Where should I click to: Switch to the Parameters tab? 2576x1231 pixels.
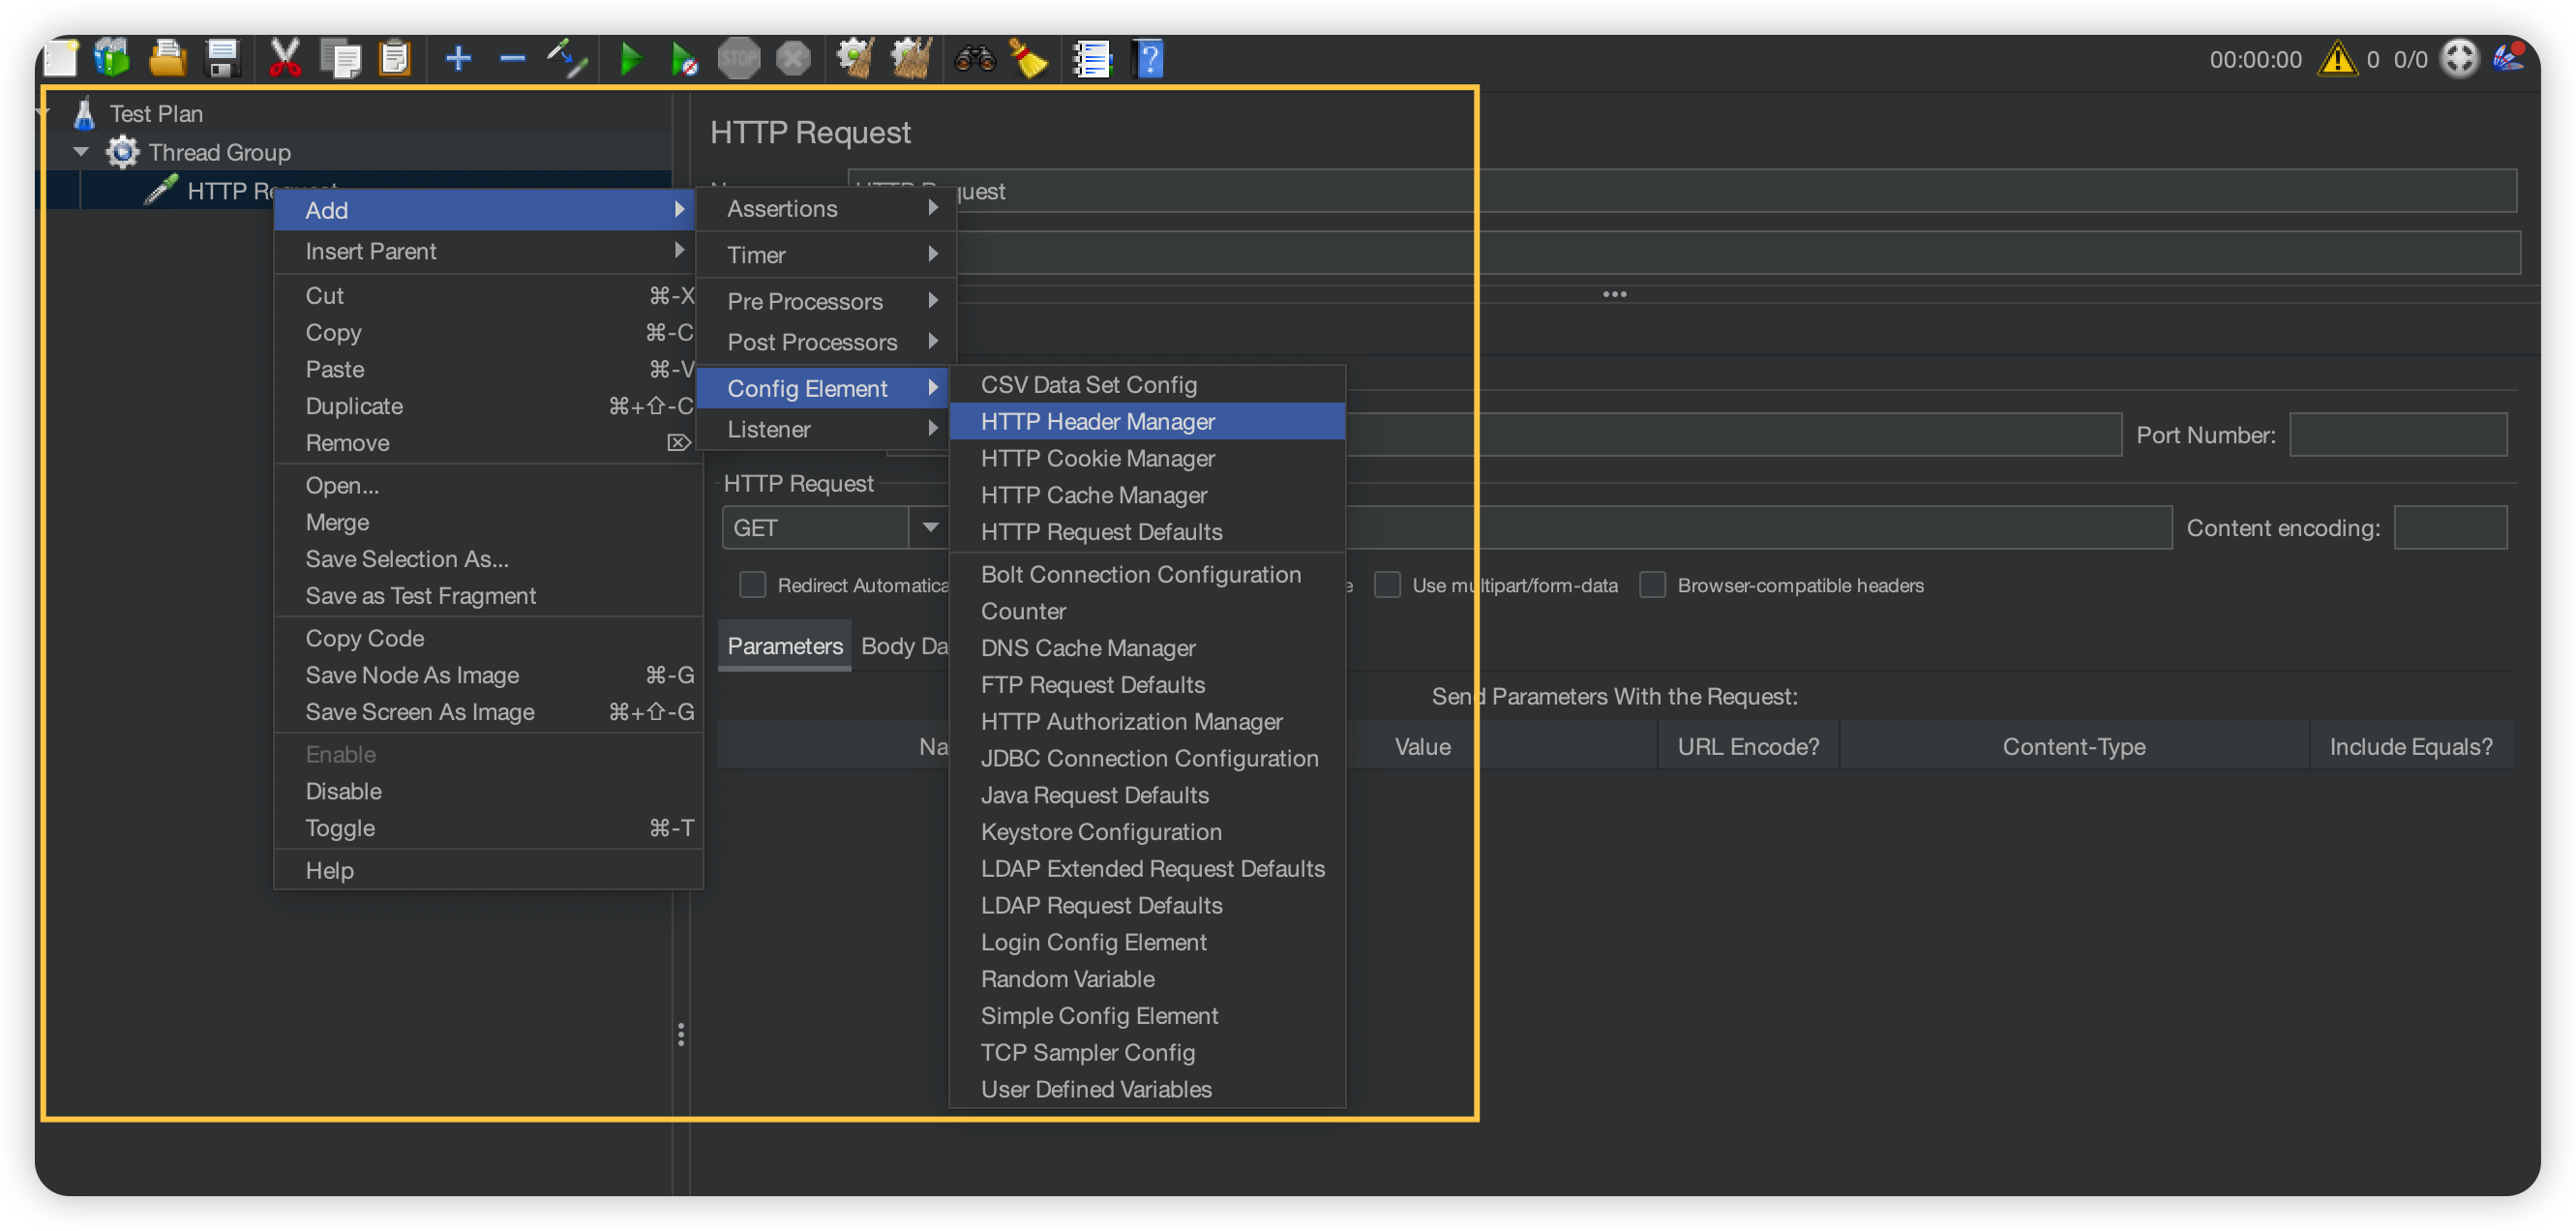[785, 646]
